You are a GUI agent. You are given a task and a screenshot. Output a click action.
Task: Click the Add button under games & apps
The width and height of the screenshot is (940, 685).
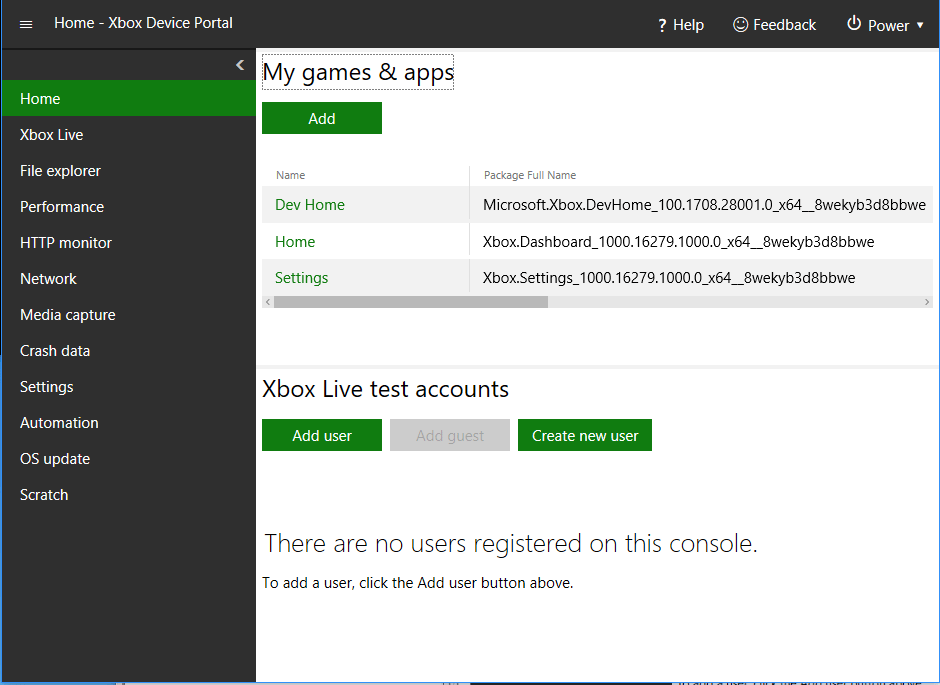[x=322, y=118]
